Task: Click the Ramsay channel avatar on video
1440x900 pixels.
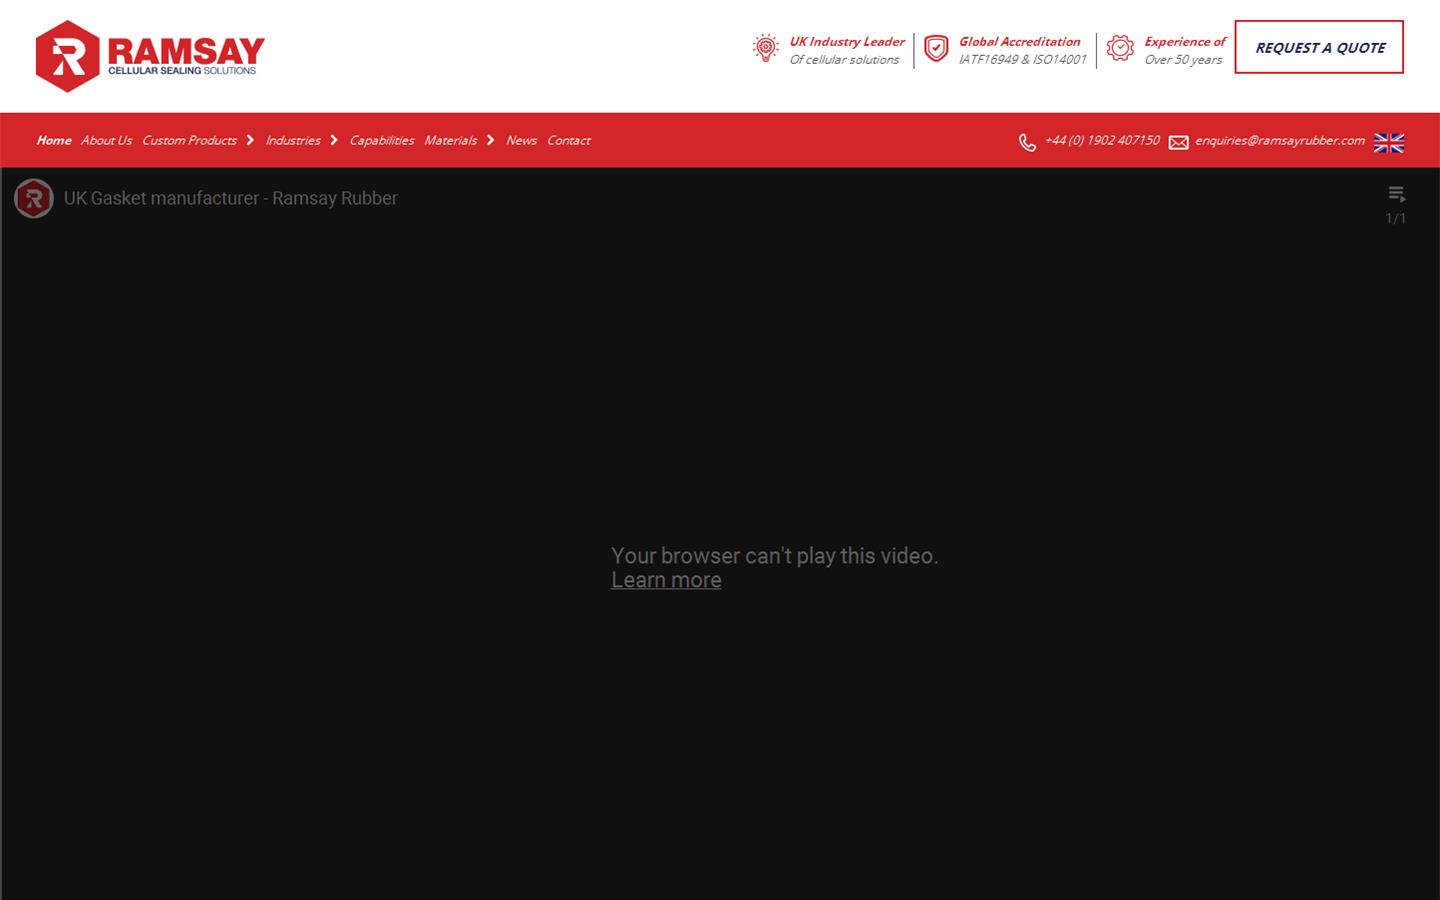Action: coord(34,198)
